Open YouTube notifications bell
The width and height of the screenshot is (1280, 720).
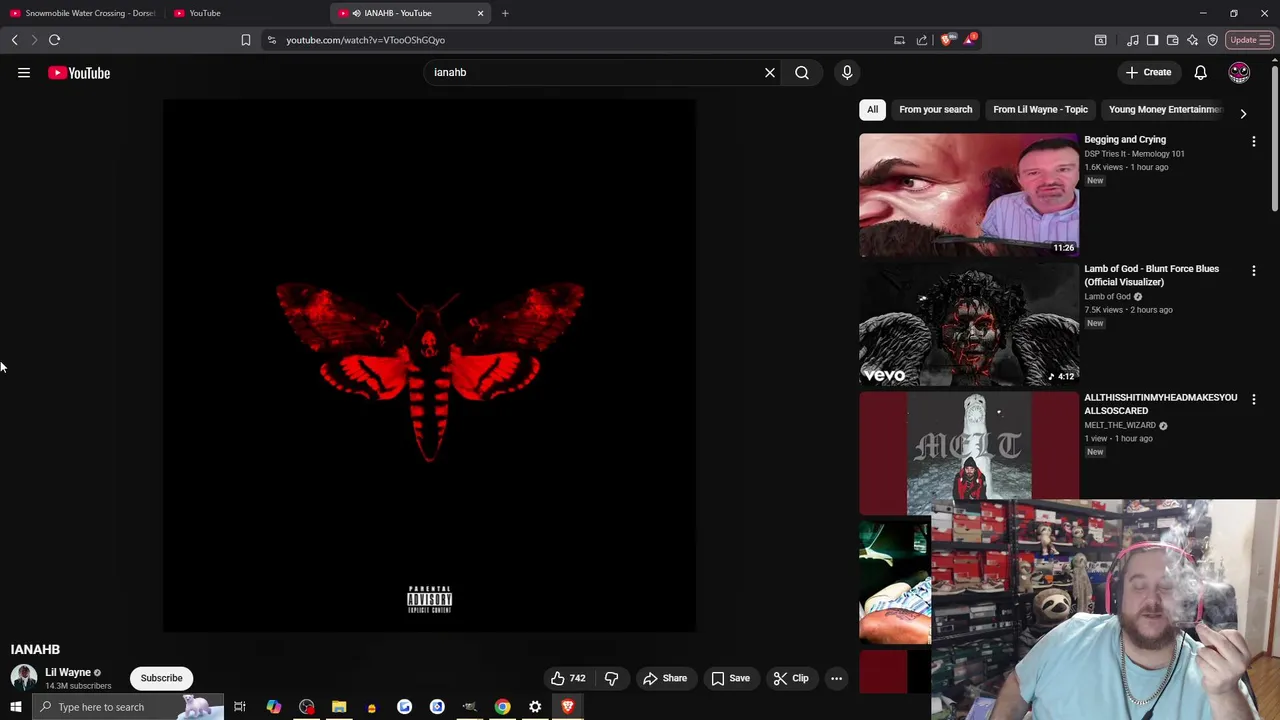coord(1201,72)
